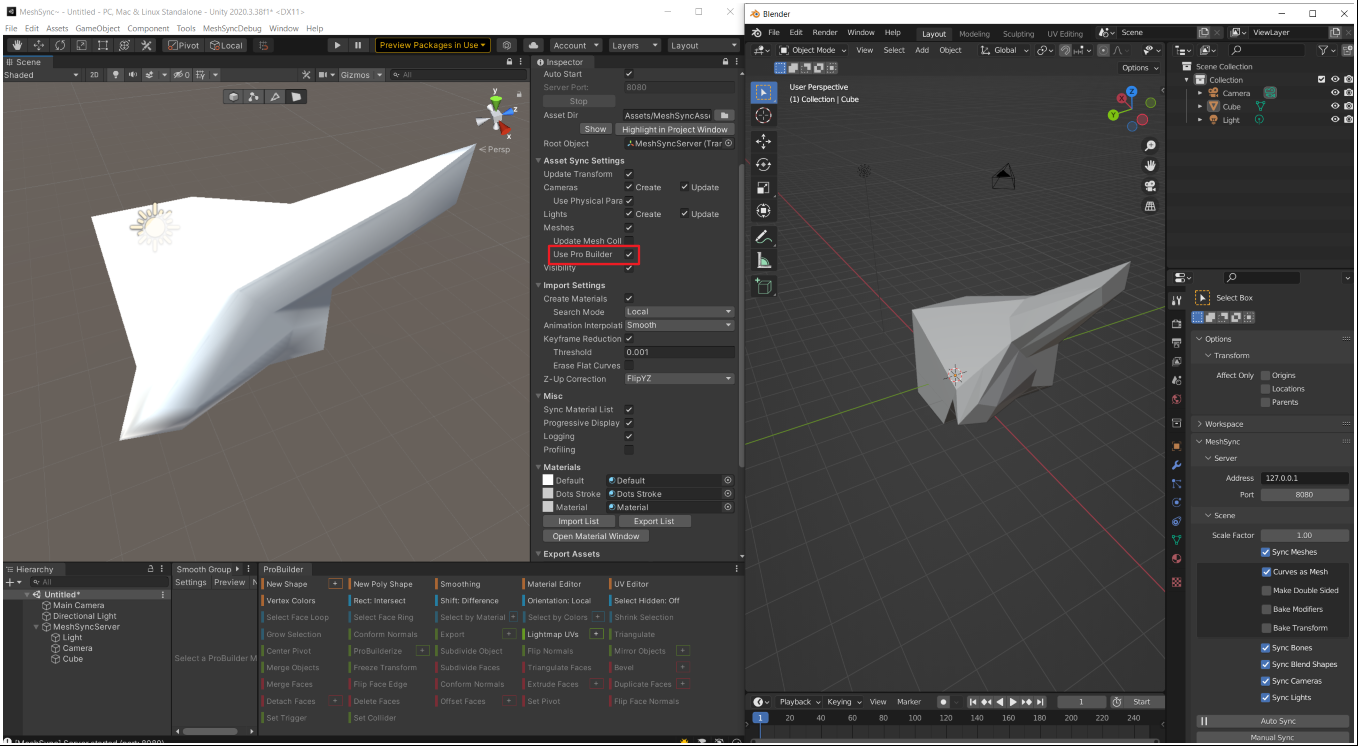Enable the Make Double Sided checkbox

[1266, 590]
